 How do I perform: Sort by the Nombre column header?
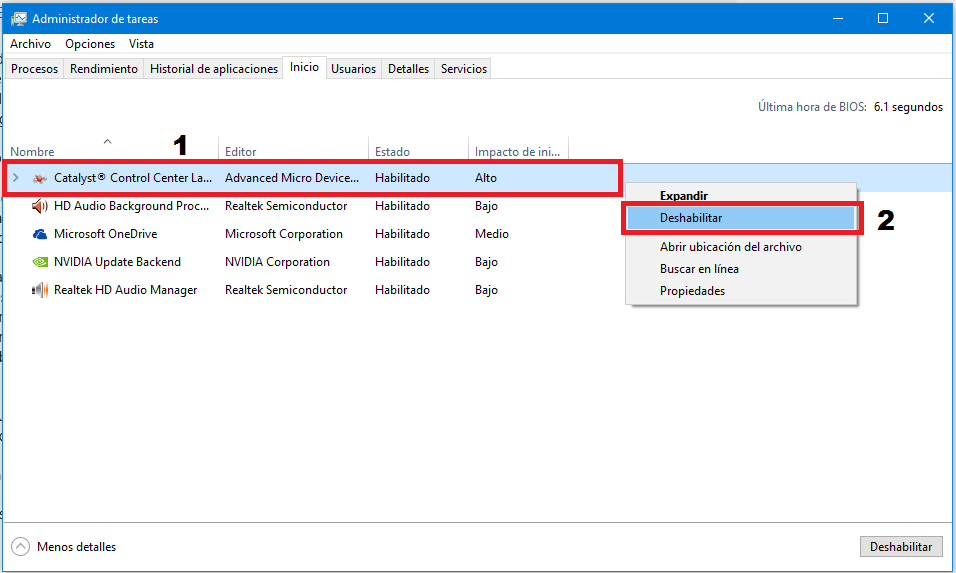[112, 151]
